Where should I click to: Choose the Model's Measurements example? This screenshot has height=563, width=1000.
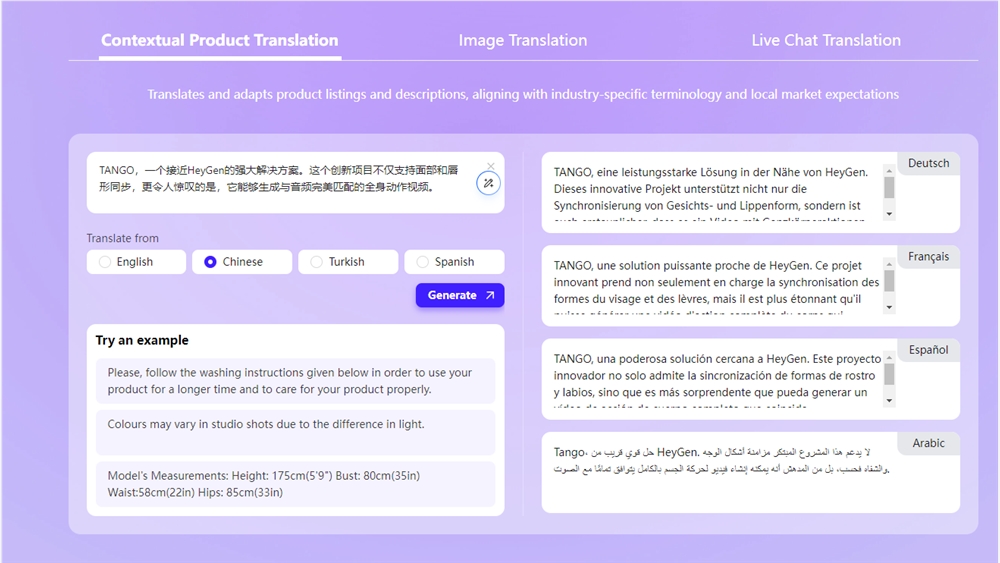click(x=295, y=484)
